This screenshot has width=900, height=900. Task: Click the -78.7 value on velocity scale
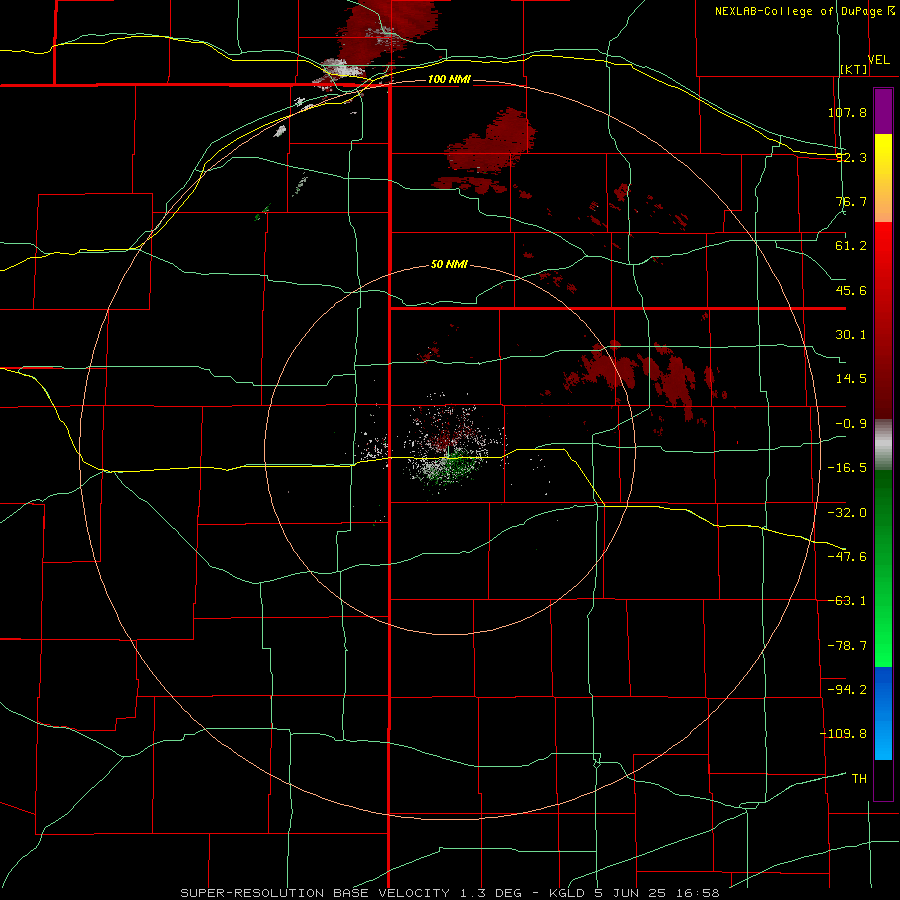click(x=847, y=646)
